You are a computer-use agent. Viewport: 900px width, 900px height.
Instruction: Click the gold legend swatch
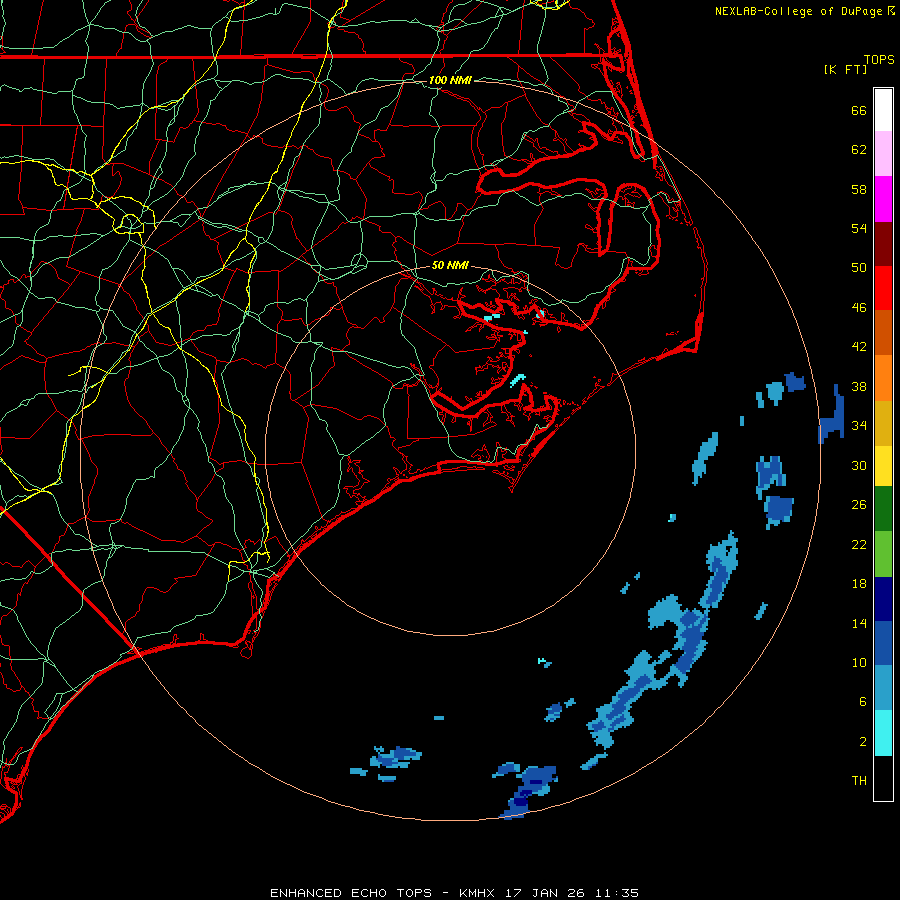point(883,423)
